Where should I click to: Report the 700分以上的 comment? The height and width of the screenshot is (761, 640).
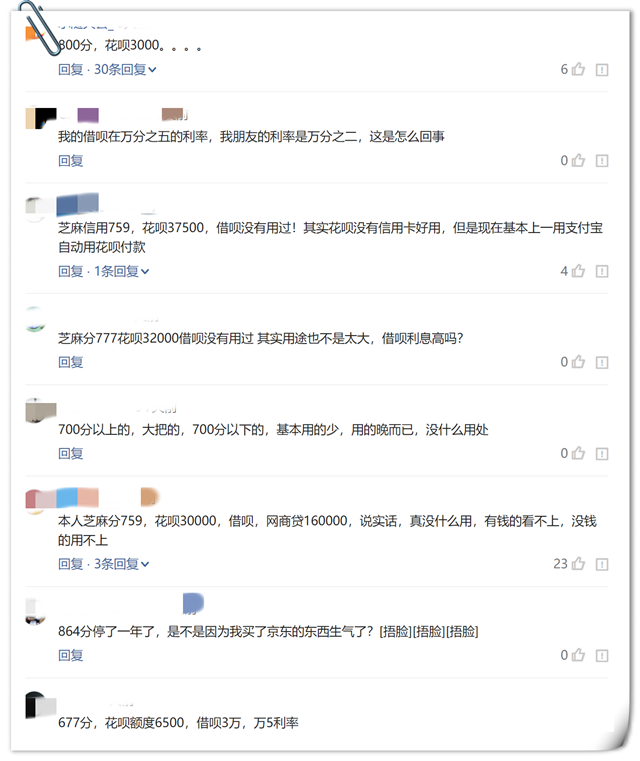tap(602, 454)
